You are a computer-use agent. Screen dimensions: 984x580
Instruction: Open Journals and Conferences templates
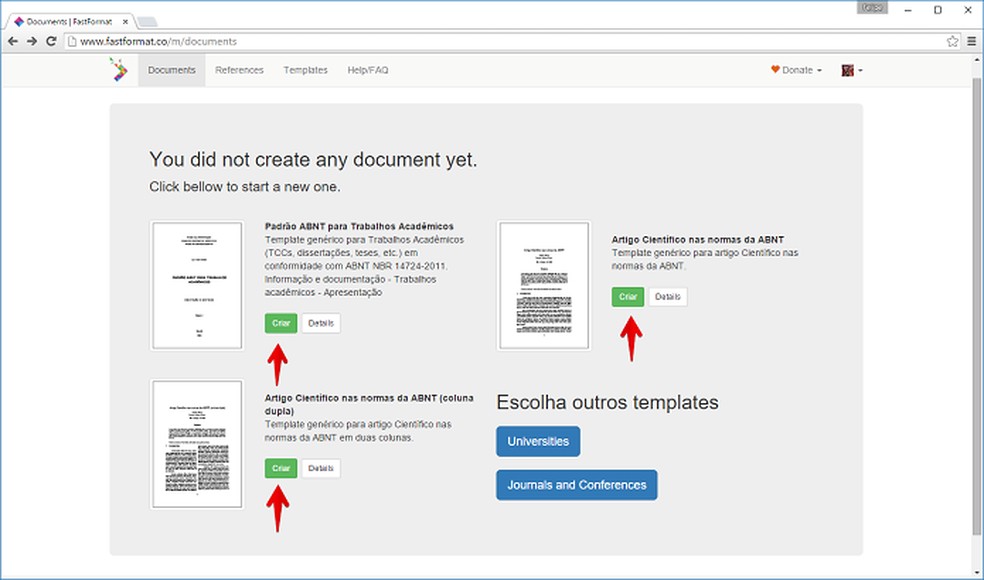[577, 485]
